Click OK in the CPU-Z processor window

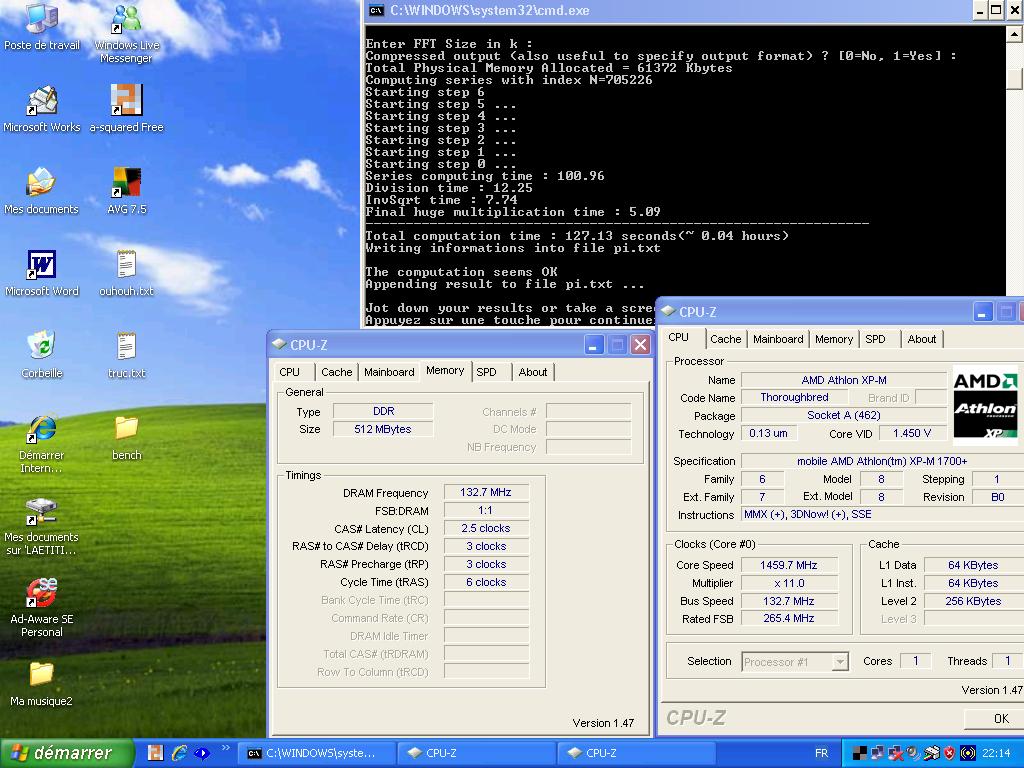pos(993,718)
